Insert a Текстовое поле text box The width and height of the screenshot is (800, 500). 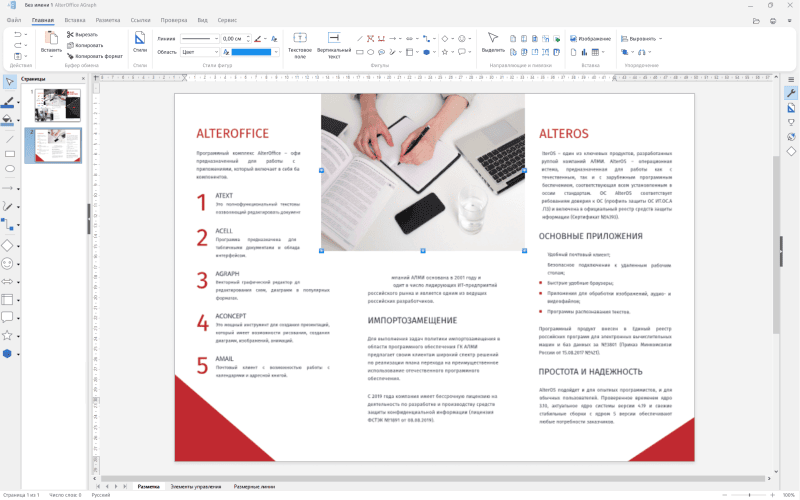click(x=300, y=45)
